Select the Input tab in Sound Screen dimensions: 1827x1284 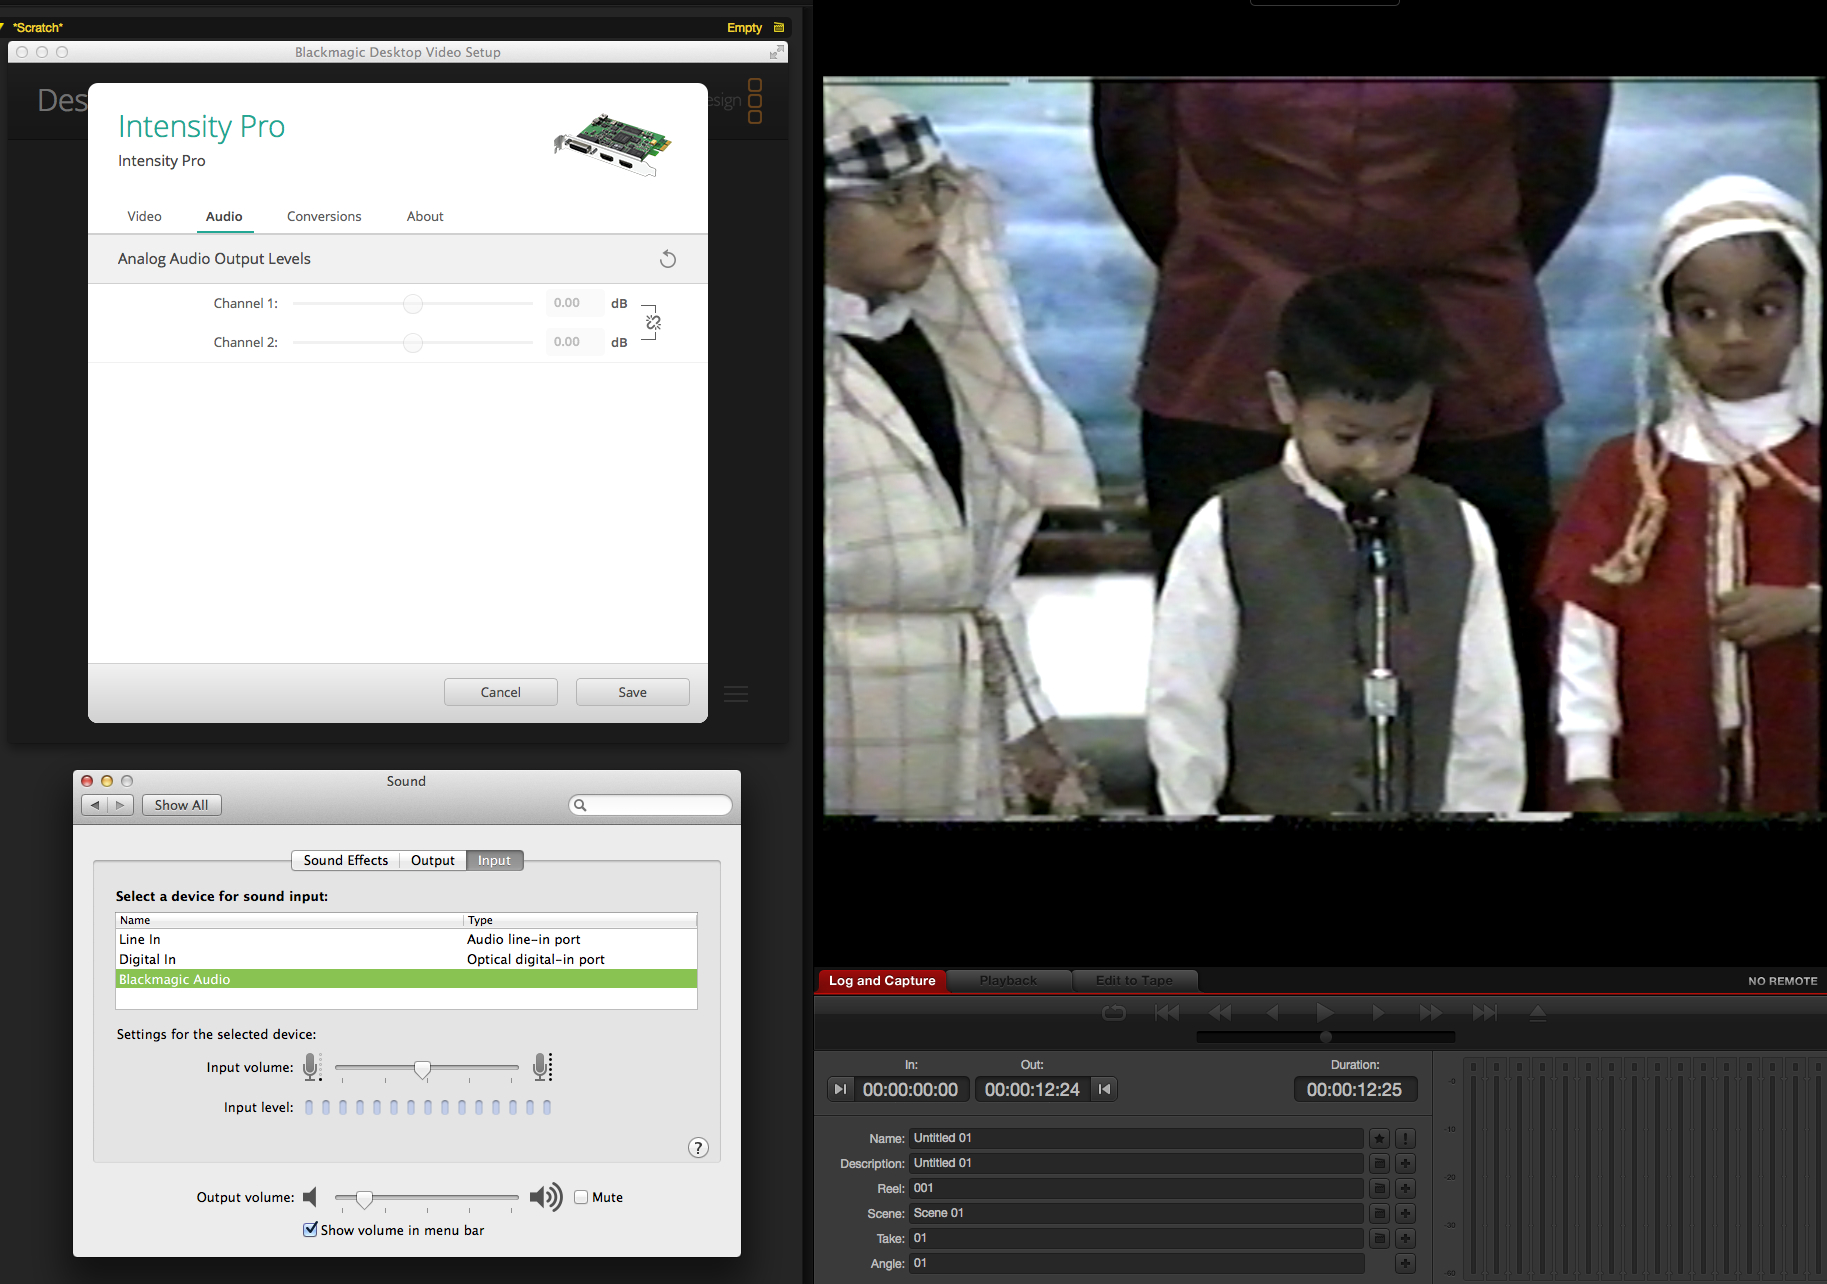click(x=494, y=860)
